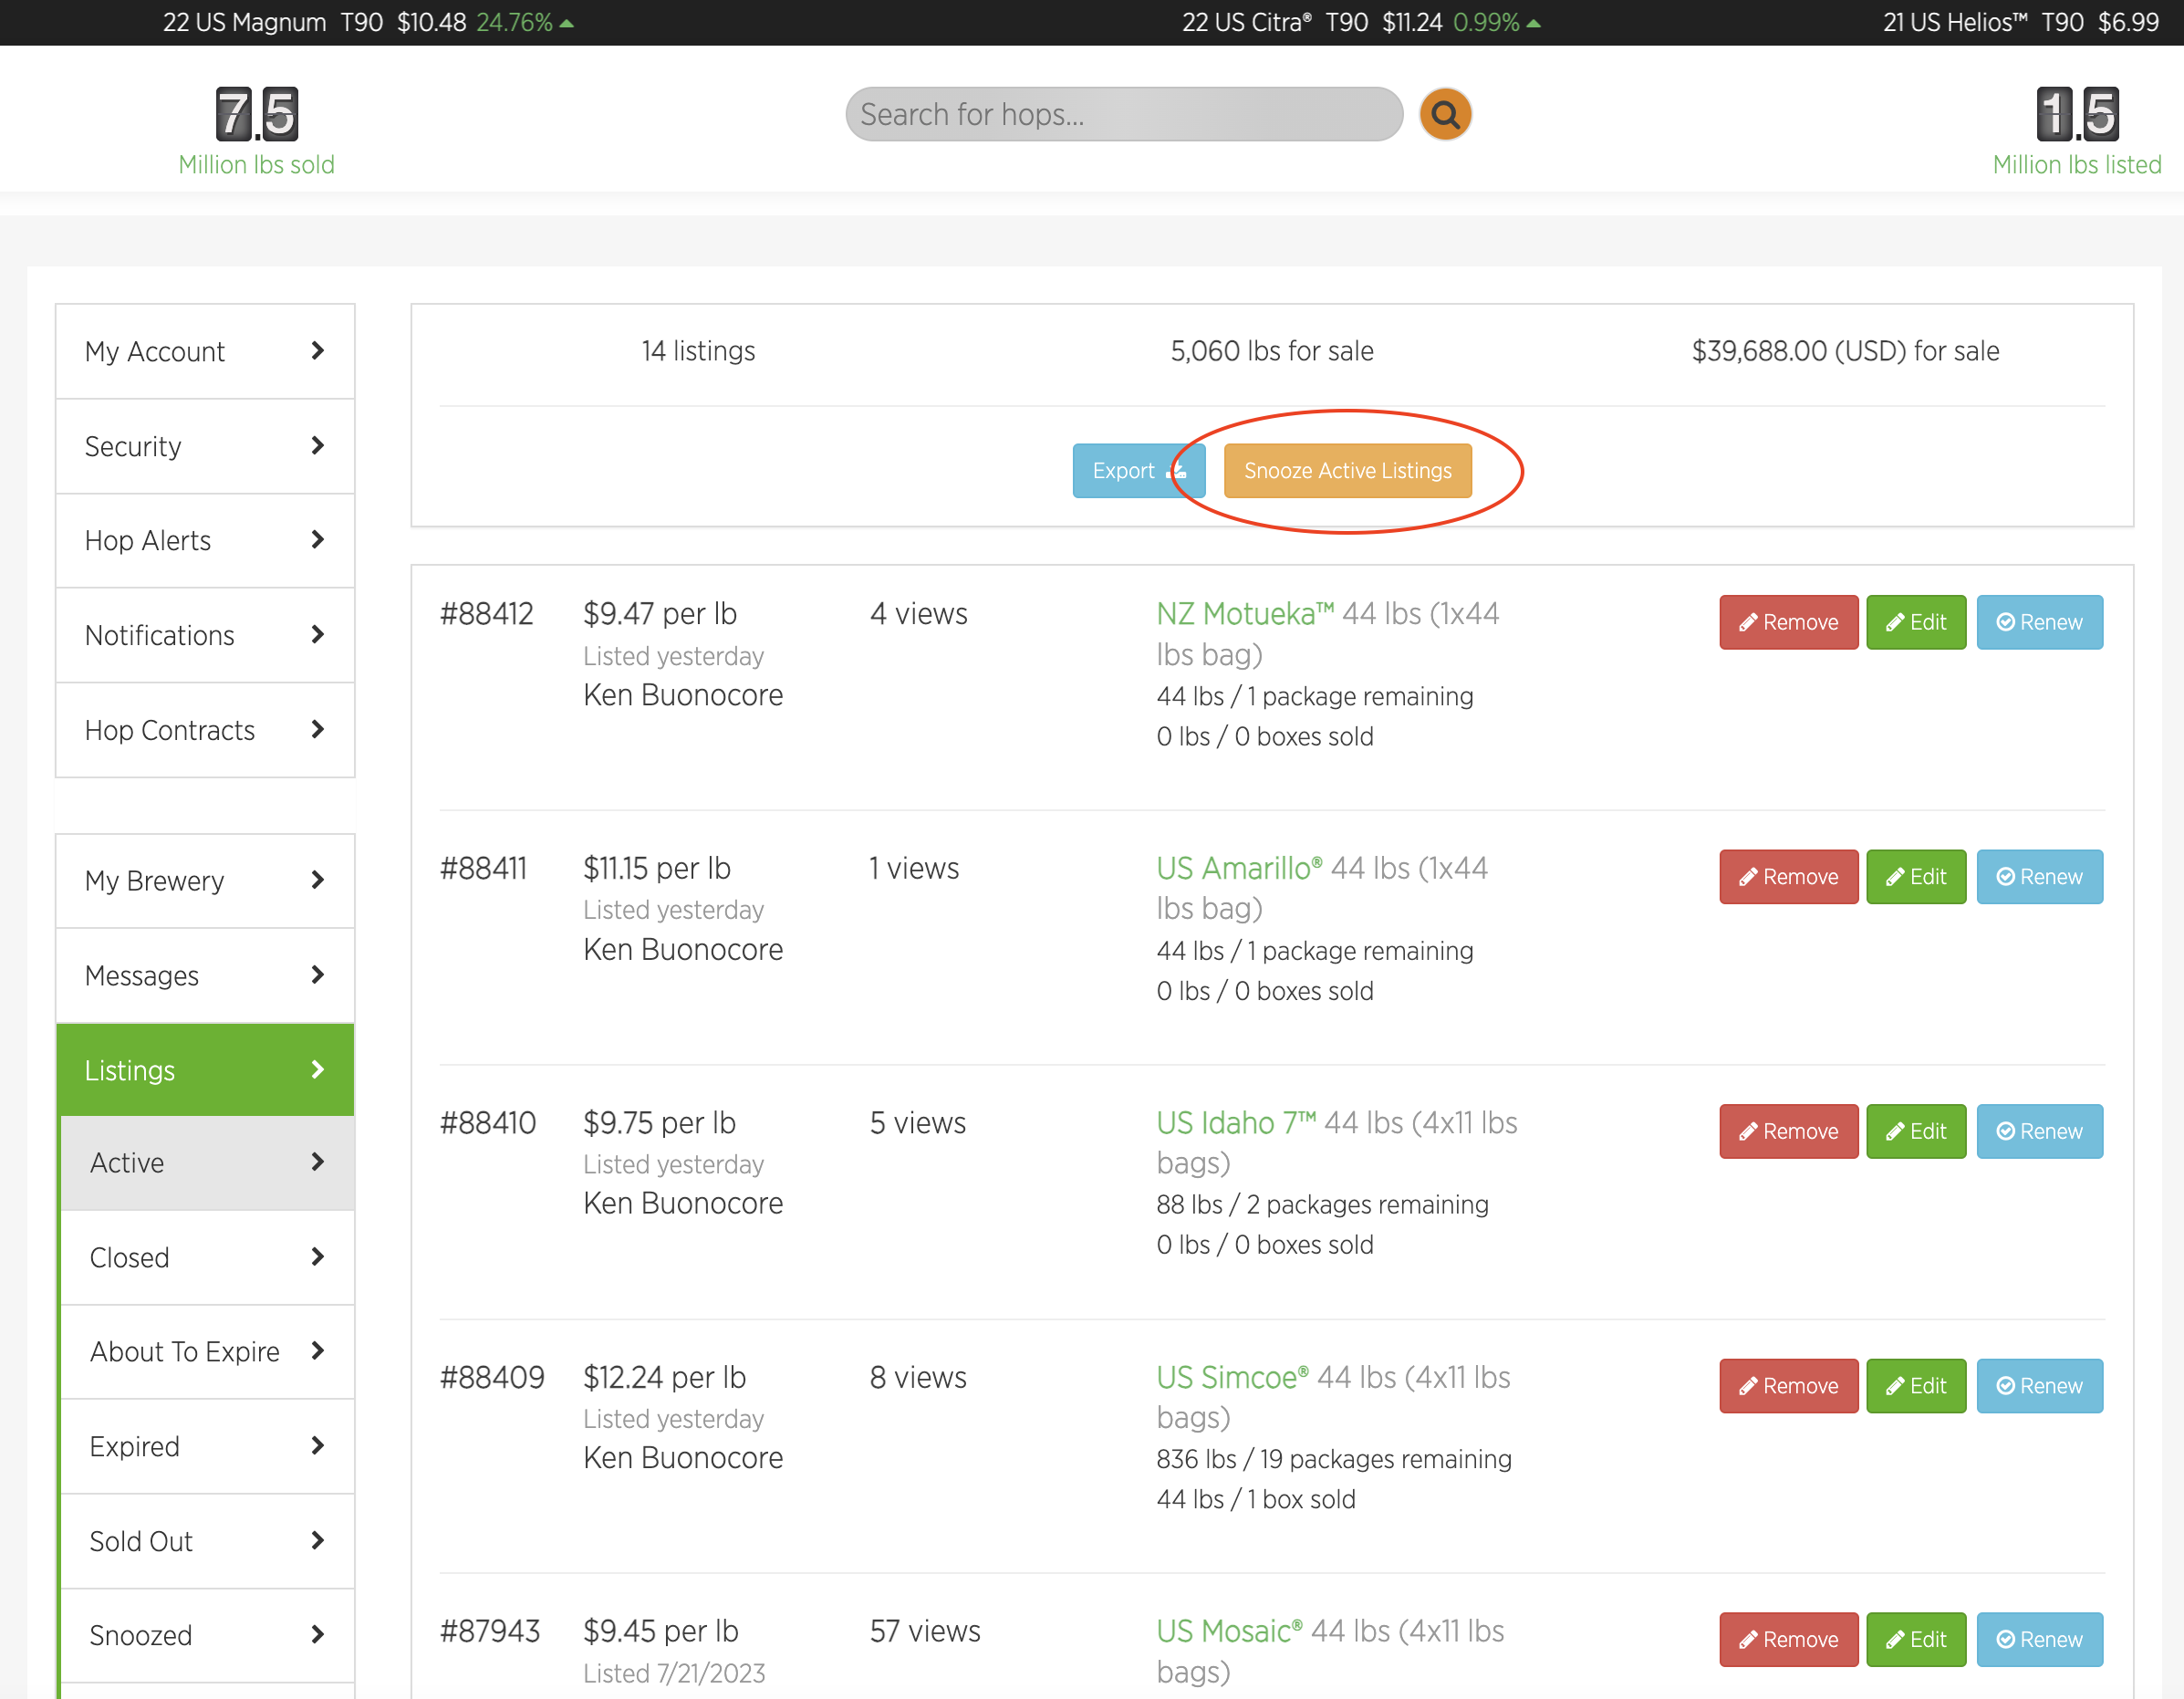Expand the Expired listings chevron
2184x1699 pixels.
point(318,1446)
